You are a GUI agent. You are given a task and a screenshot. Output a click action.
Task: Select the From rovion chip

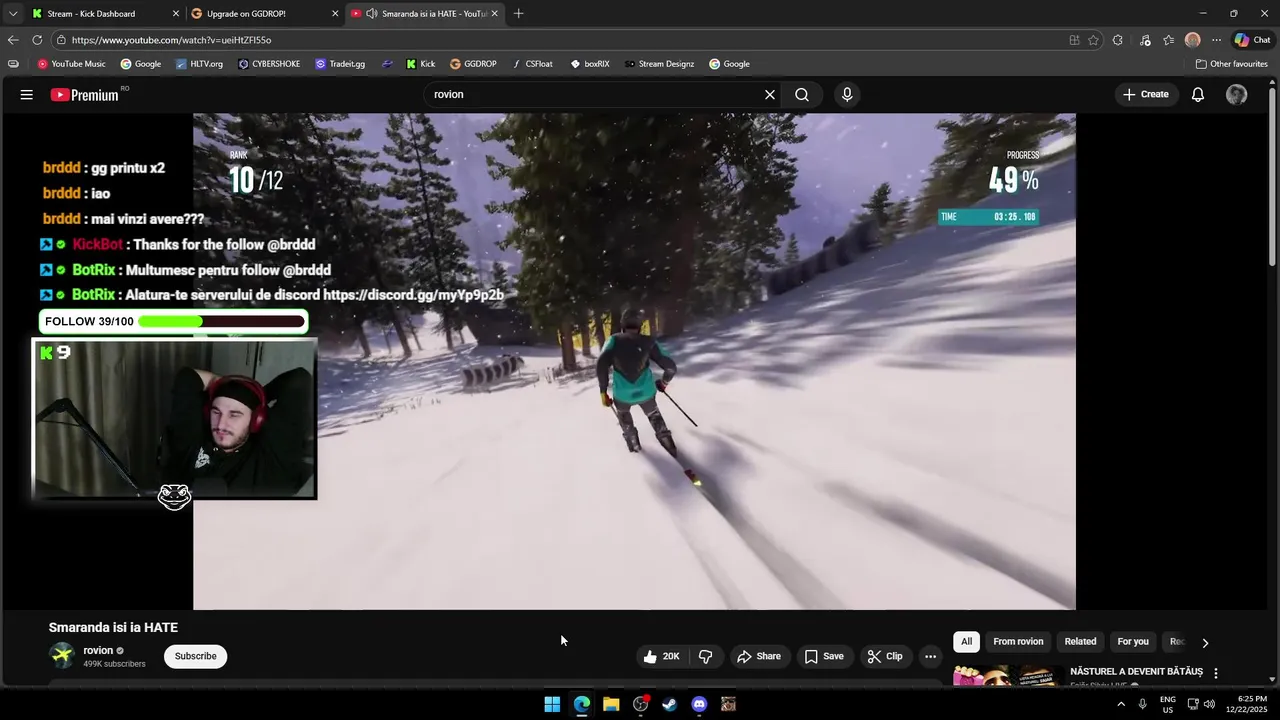1018,642
